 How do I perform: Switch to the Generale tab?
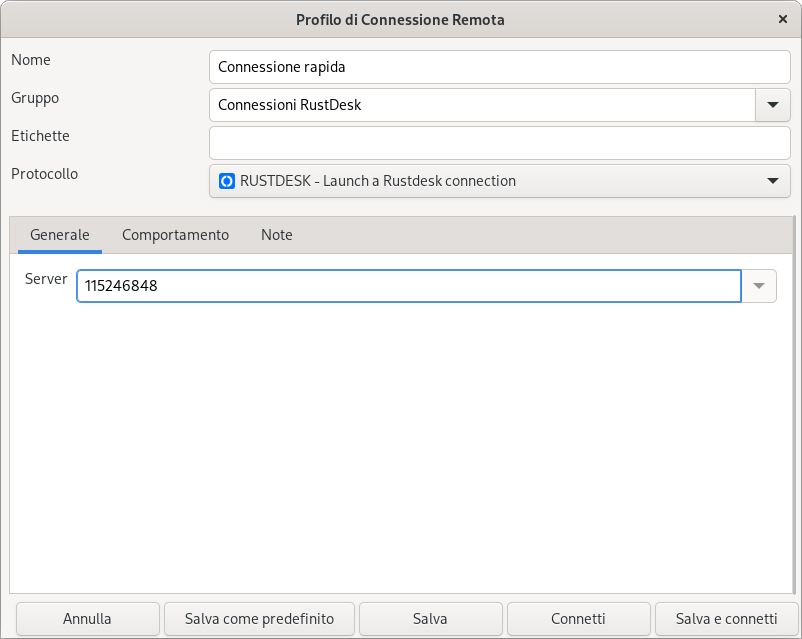[60, 235]
